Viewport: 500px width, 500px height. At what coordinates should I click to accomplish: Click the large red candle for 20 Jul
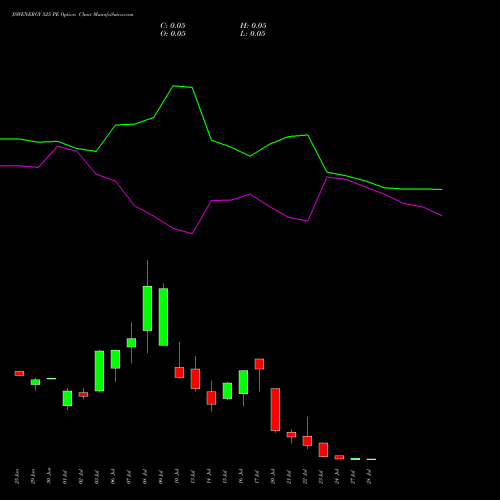275,409
